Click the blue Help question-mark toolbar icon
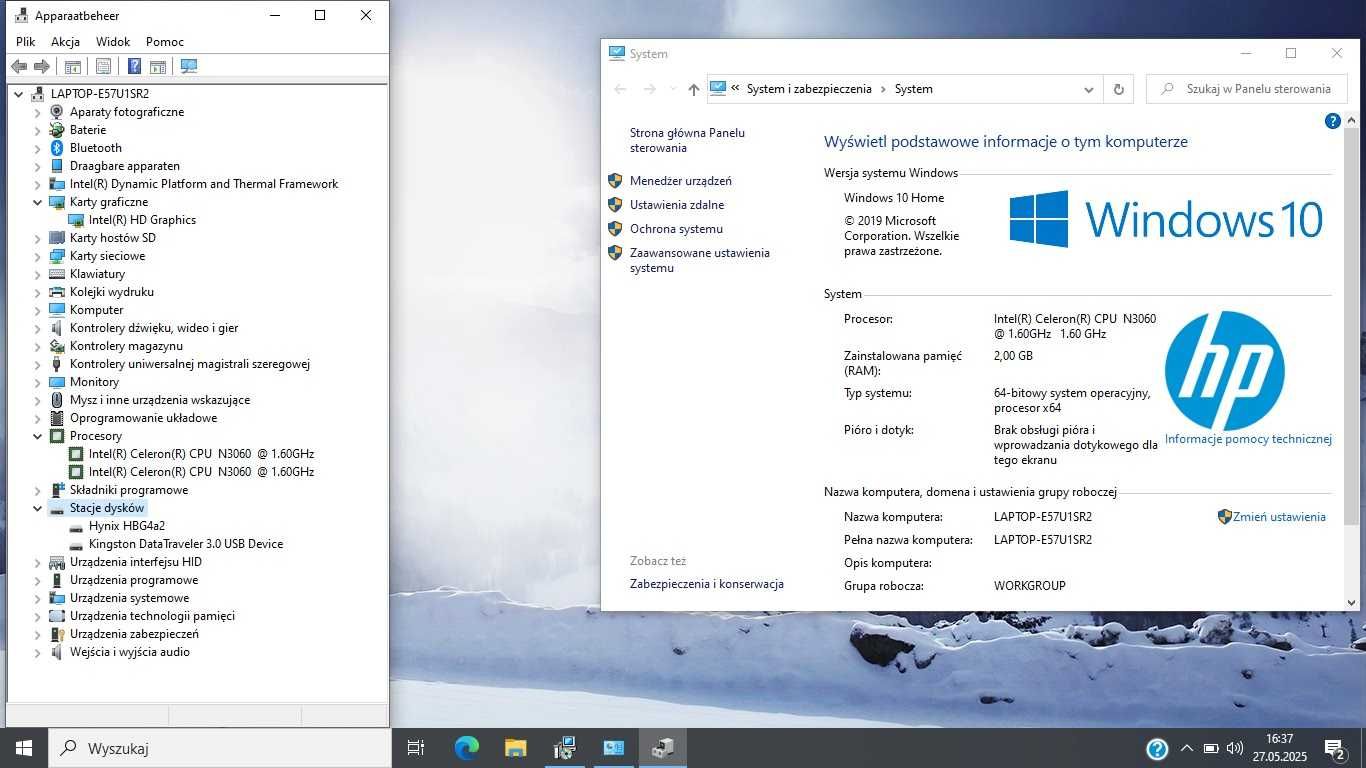The image size is (1366, 768). pos(134,66)
